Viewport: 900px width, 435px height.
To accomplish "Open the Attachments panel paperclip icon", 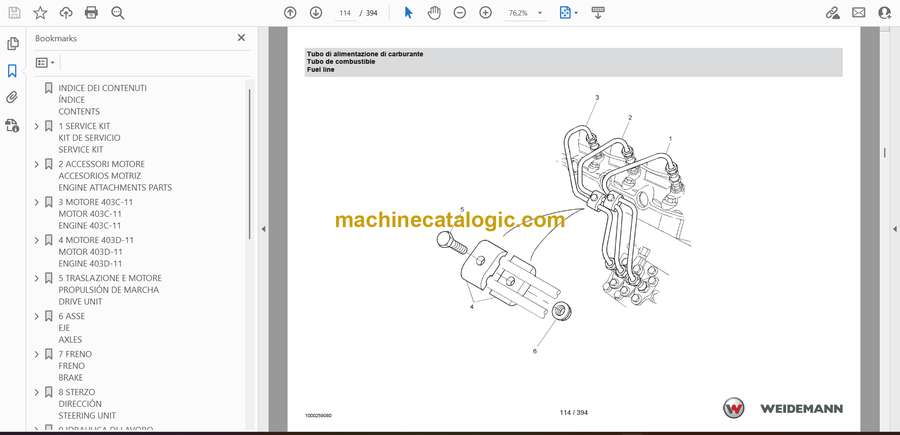I will pos(13,98).
